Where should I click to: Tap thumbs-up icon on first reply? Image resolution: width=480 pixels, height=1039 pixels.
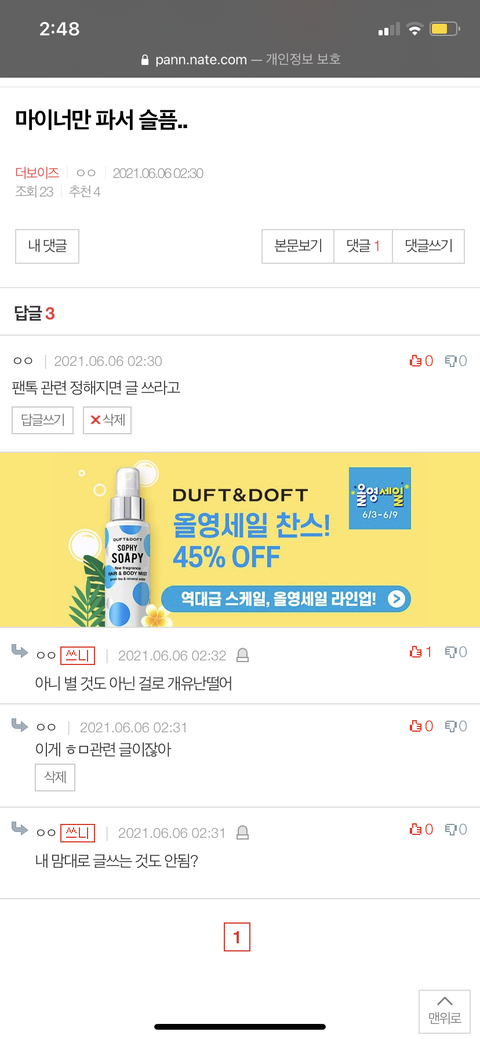click(x=416, y=361)
